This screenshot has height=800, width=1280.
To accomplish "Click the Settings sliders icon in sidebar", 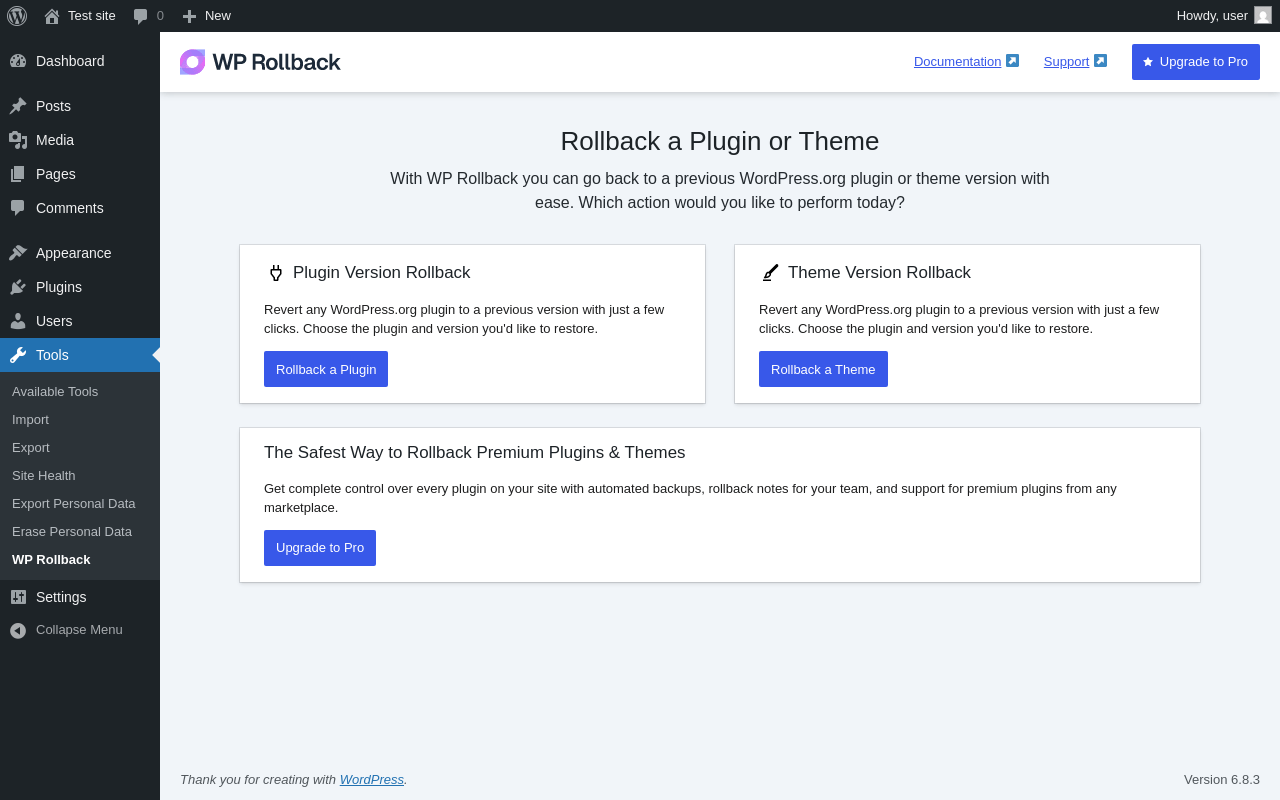I will coord(18,597).
